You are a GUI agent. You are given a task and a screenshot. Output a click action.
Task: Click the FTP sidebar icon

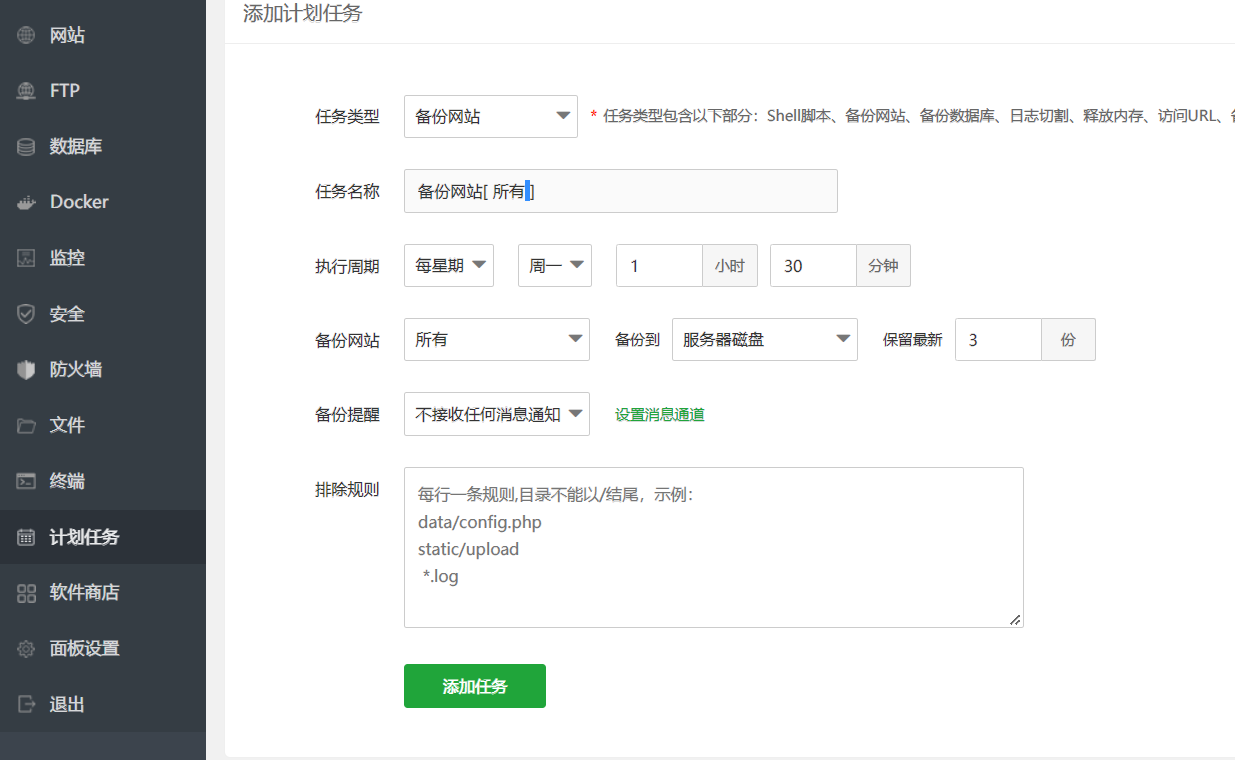point(26,91)
